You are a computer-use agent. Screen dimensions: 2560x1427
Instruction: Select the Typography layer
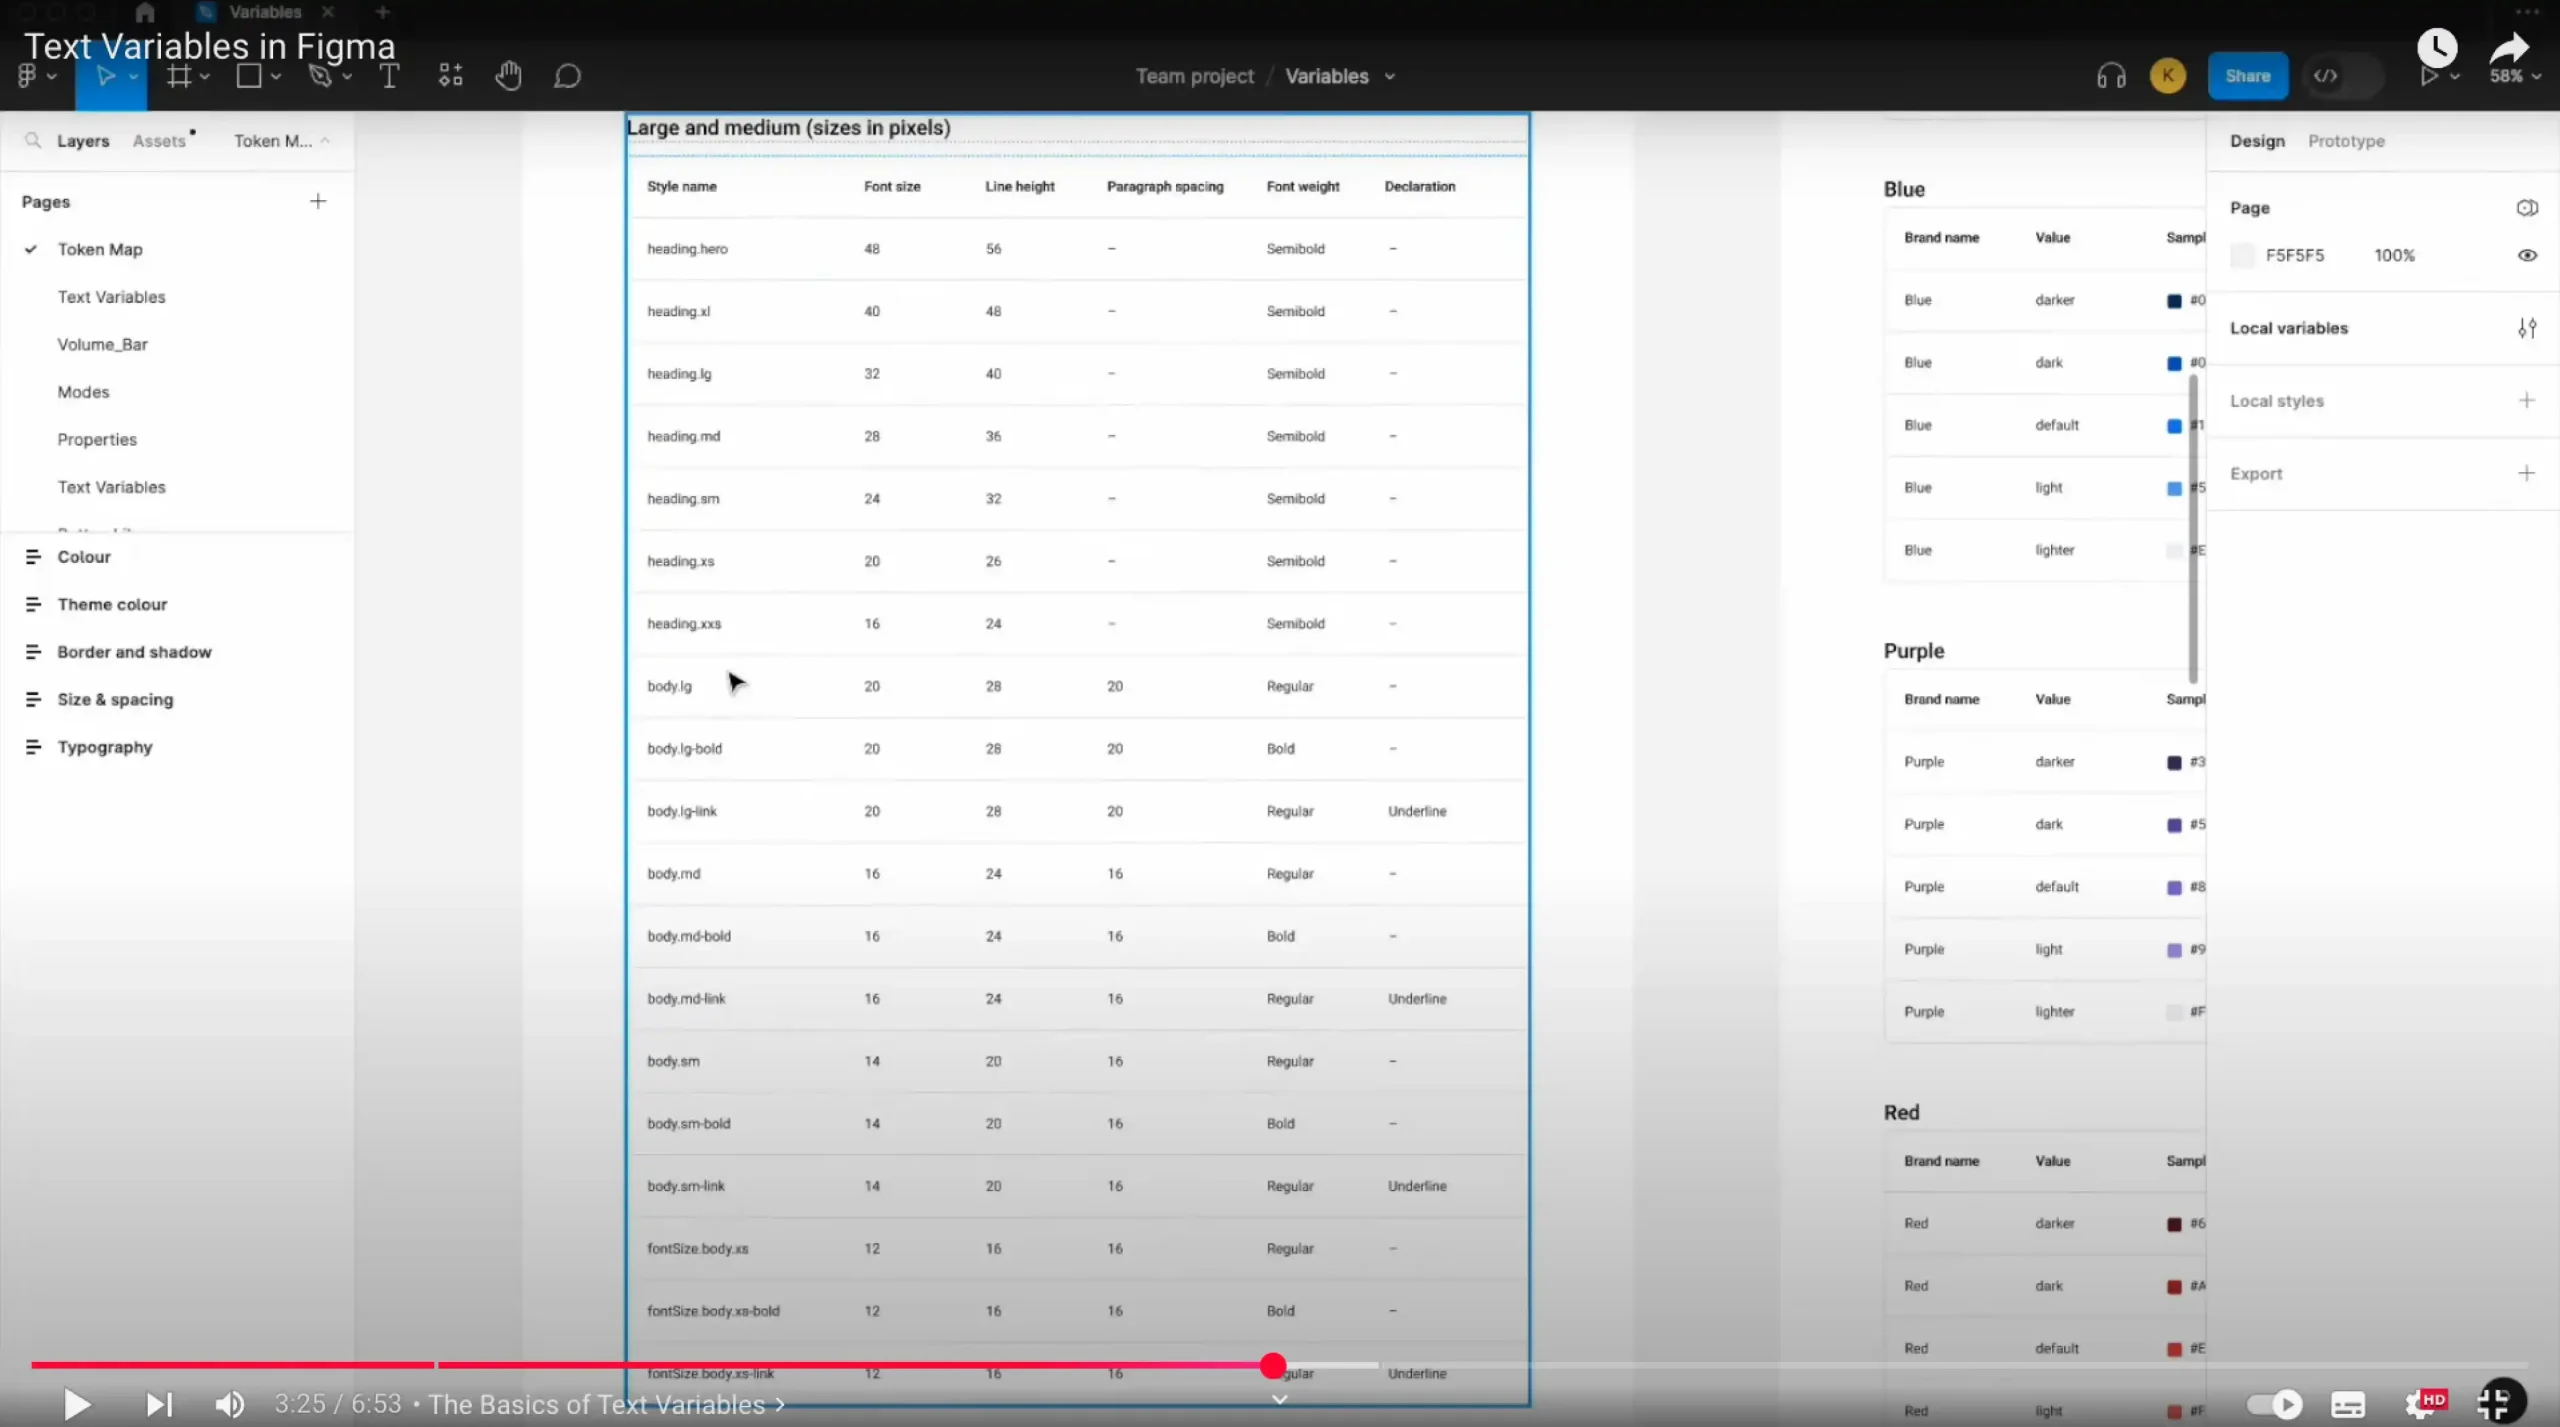pos(105,747)
